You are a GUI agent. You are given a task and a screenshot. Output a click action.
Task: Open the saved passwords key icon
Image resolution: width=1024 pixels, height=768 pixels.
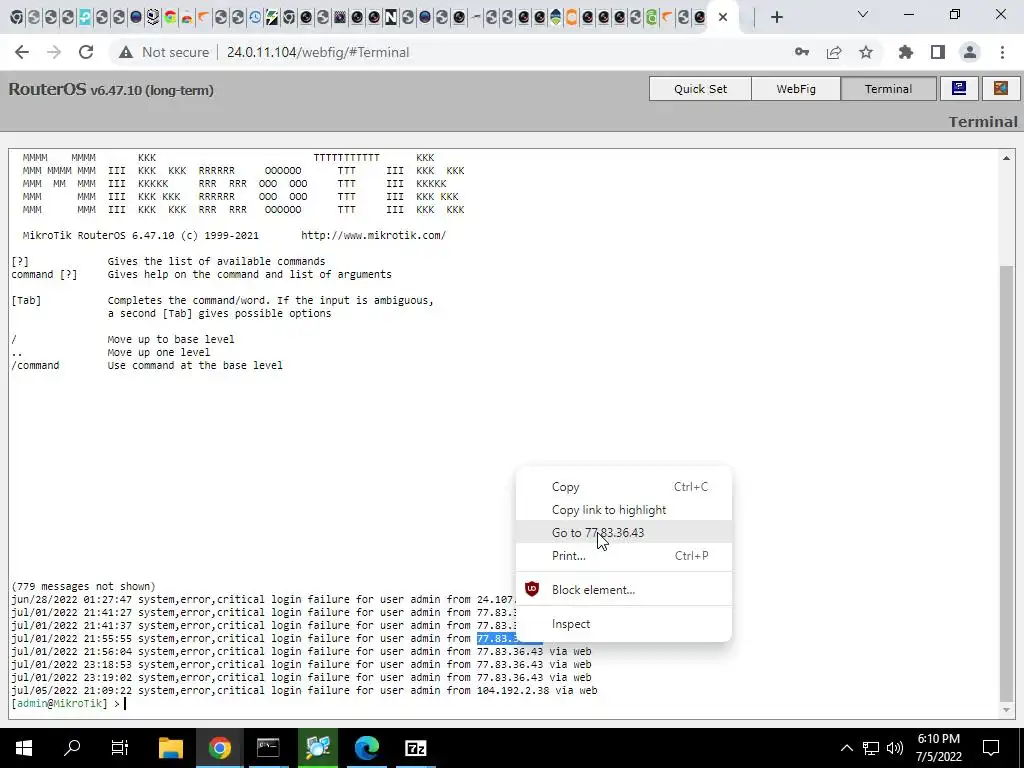point(802,52)
